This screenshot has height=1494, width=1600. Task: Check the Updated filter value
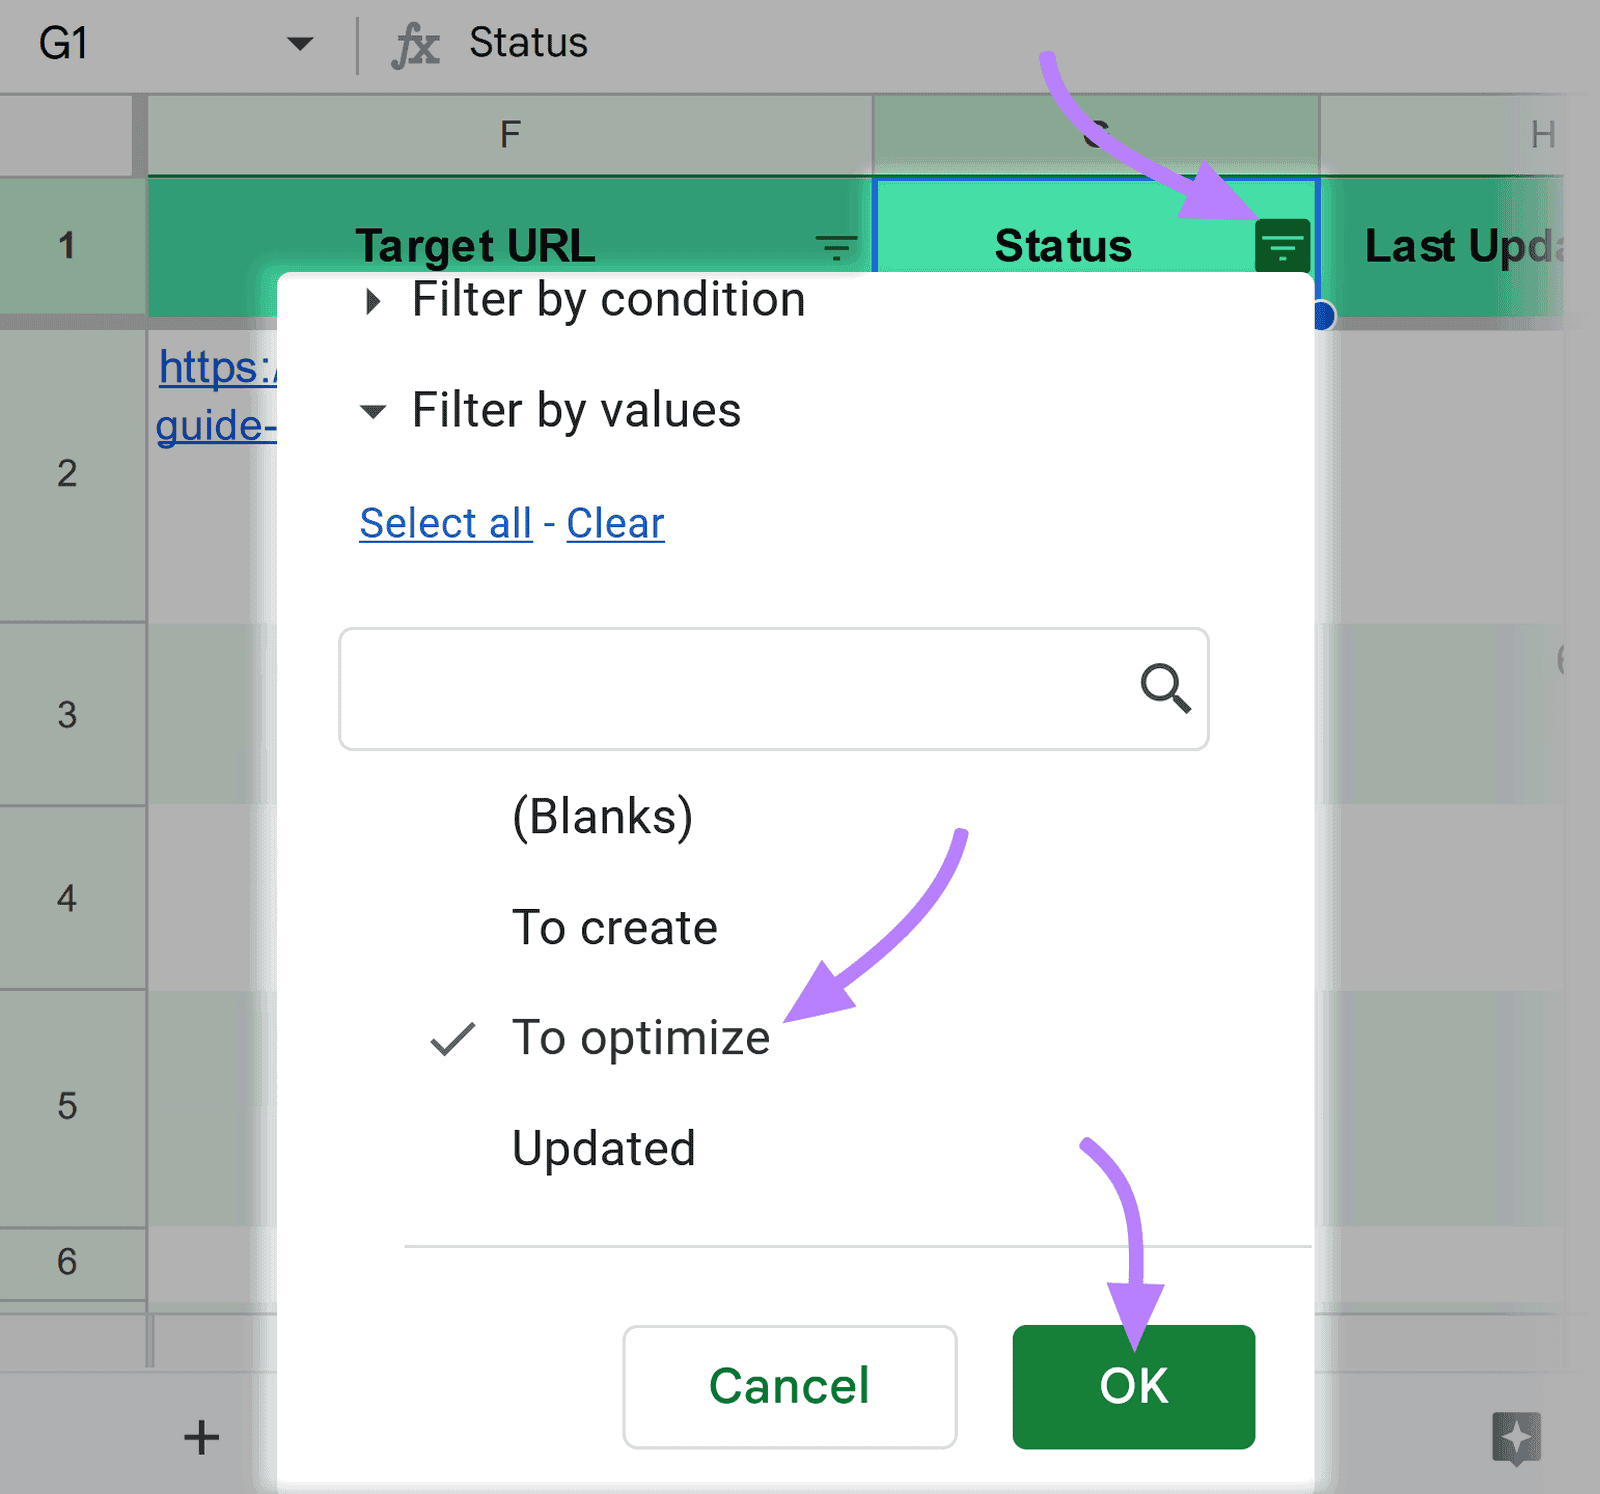[603, 1148]
